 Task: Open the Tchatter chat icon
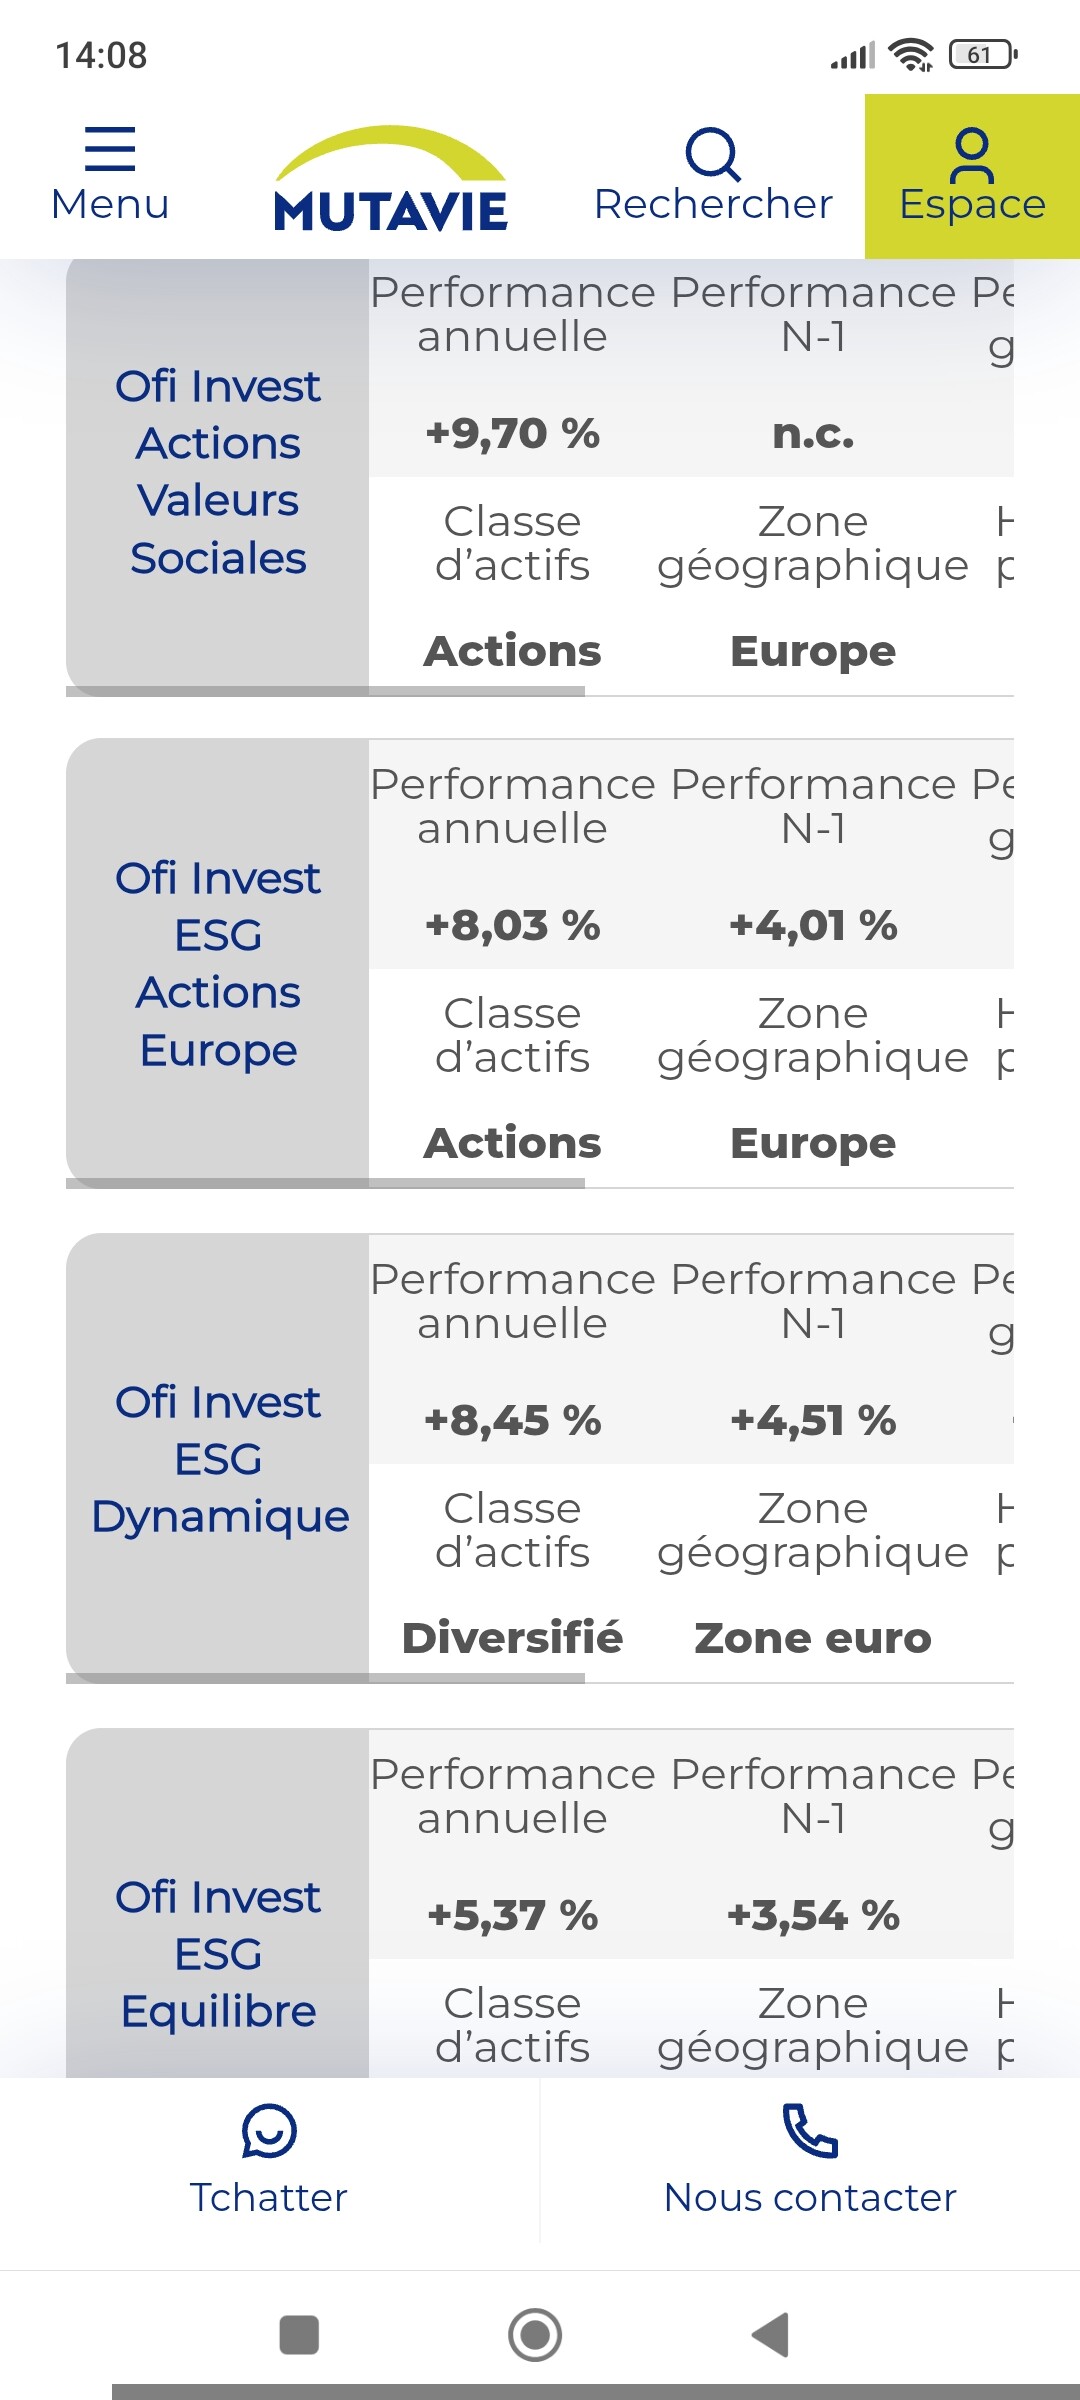(269, 2130)
